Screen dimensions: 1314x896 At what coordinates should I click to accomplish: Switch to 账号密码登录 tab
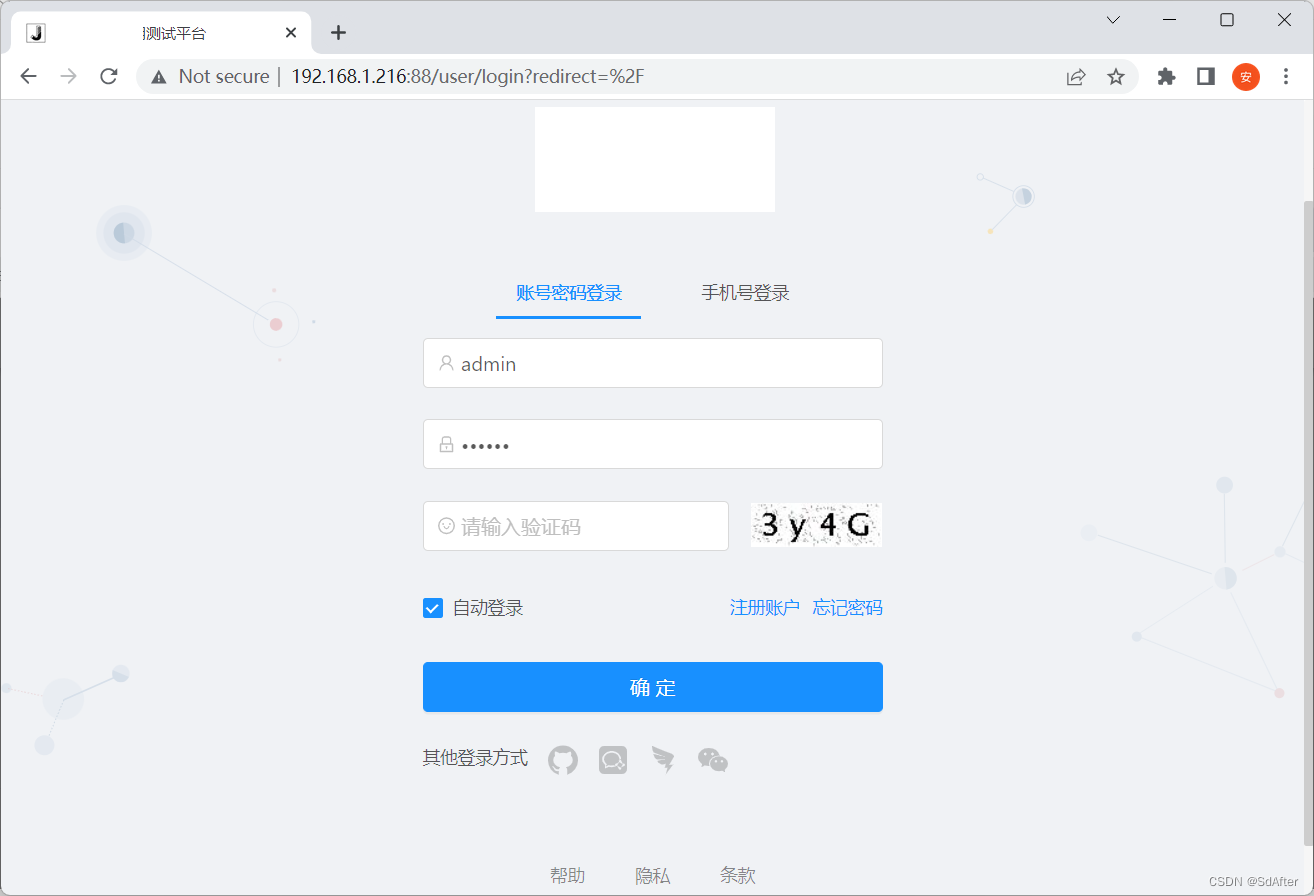pos(569,293)
